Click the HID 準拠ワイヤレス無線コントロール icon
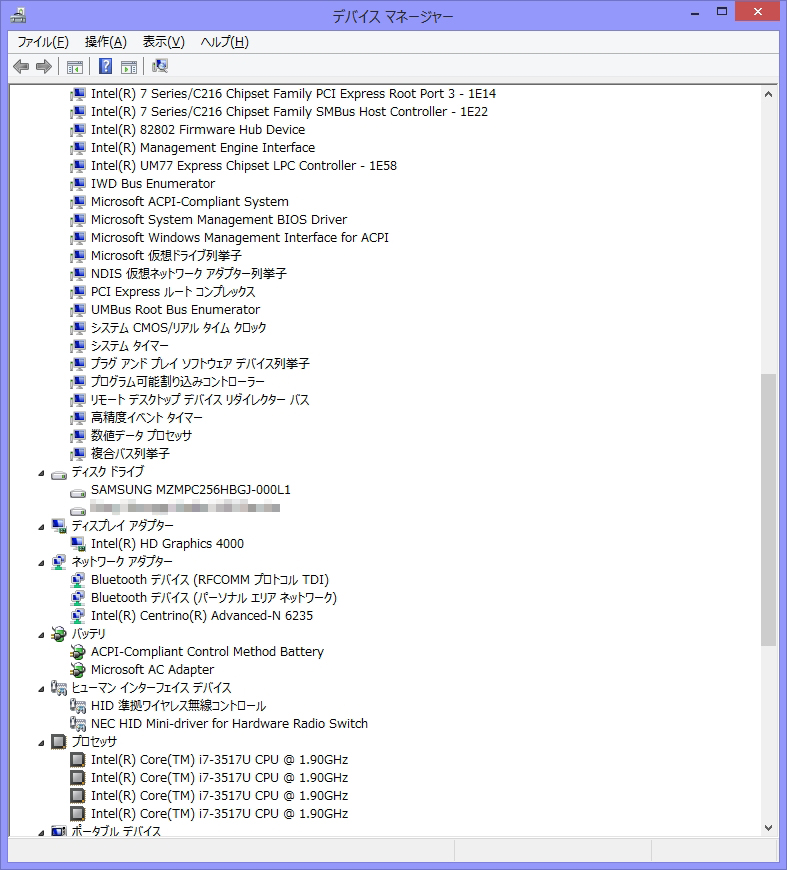This screenshot has height=870, width=787. coord(78,706)
